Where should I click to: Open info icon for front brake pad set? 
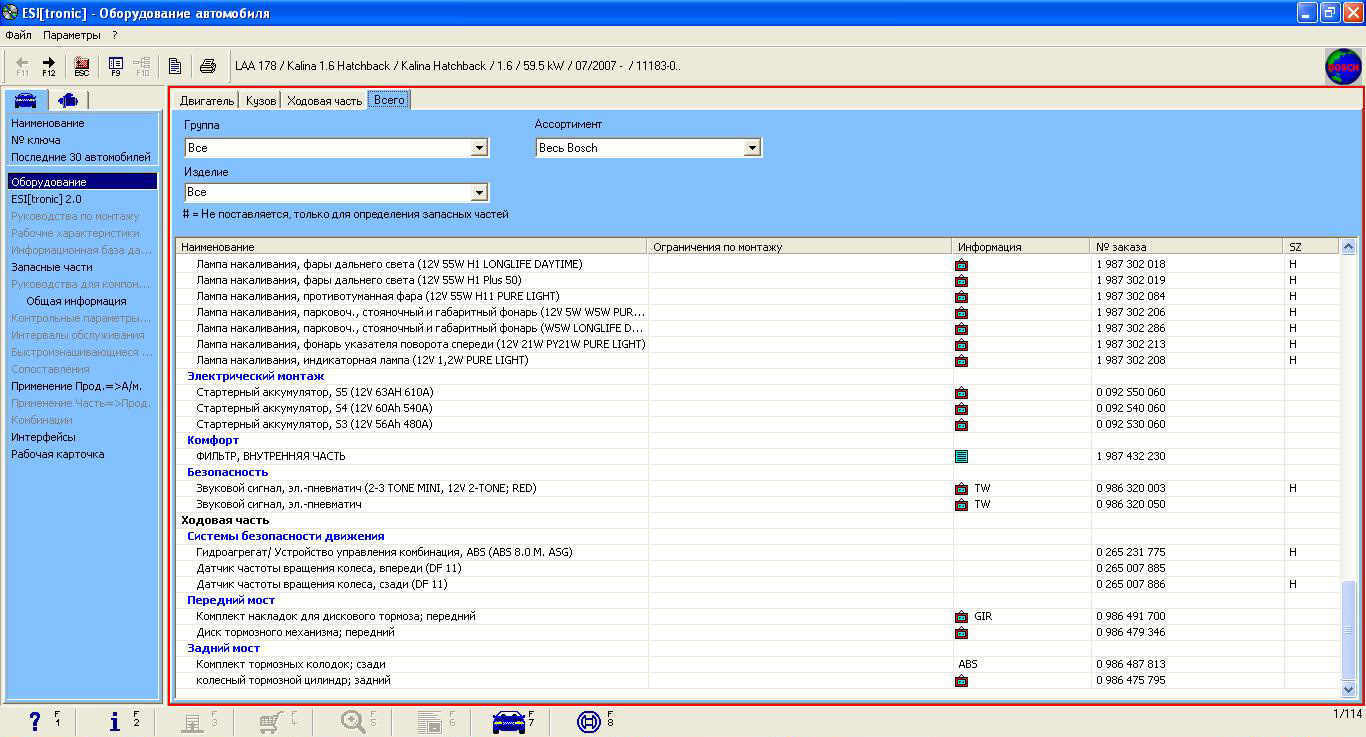(961, 617)
